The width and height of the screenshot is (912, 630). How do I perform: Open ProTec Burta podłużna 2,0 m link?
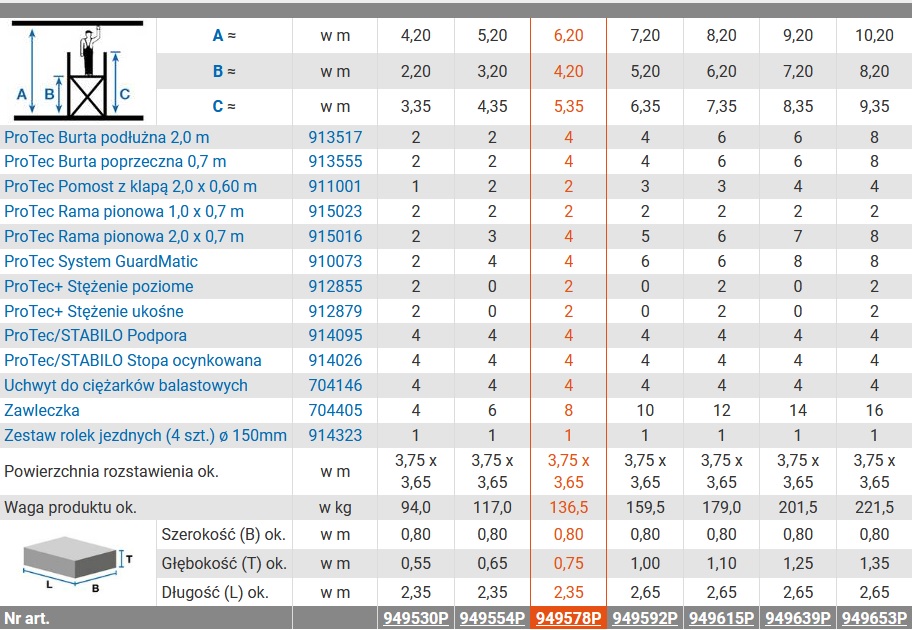[106, 137]
